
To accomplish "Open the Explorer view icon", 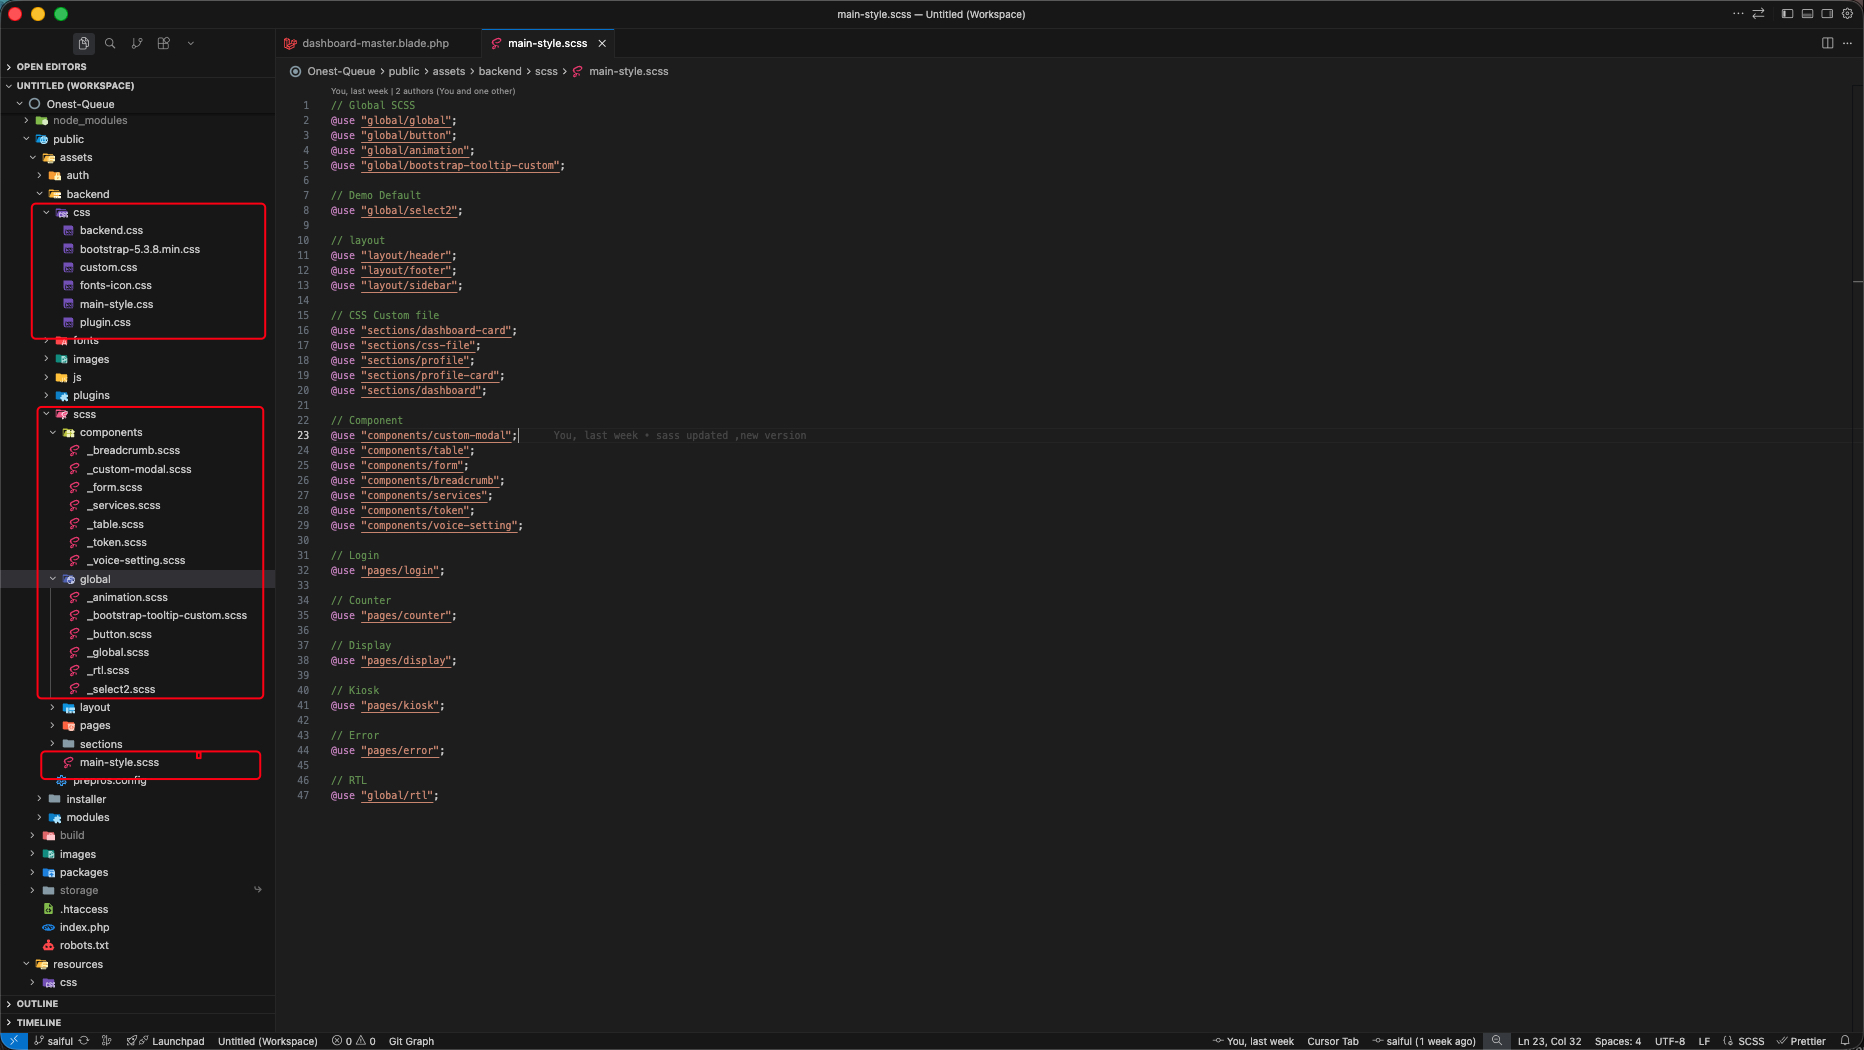I will 84,43.
